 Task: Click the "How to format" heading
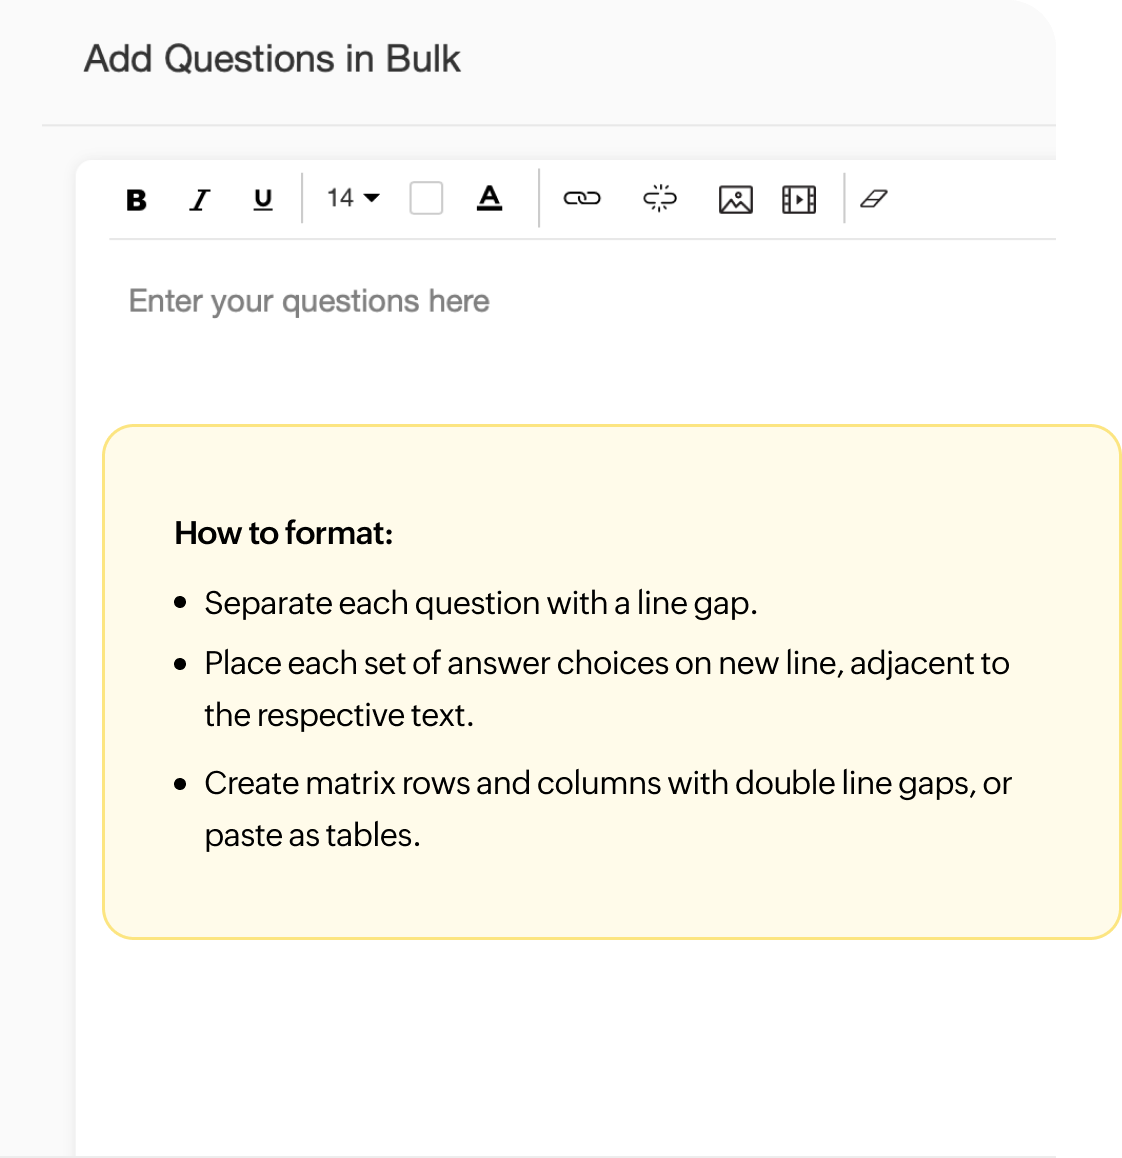[284, 534]
